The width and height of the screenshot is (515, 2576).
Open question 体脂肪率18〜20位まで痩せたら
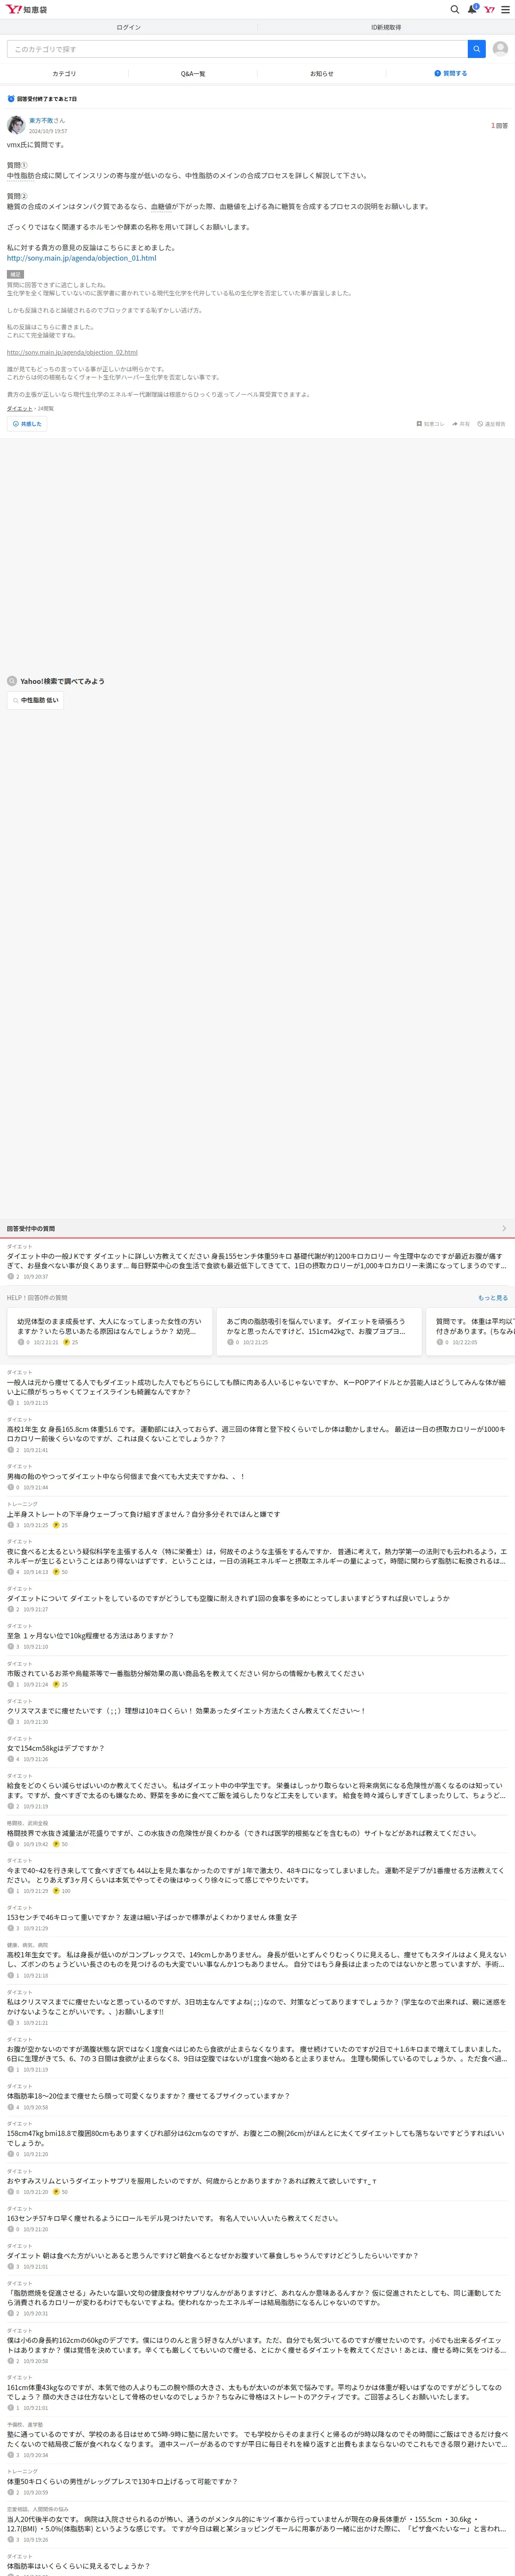149,2096
